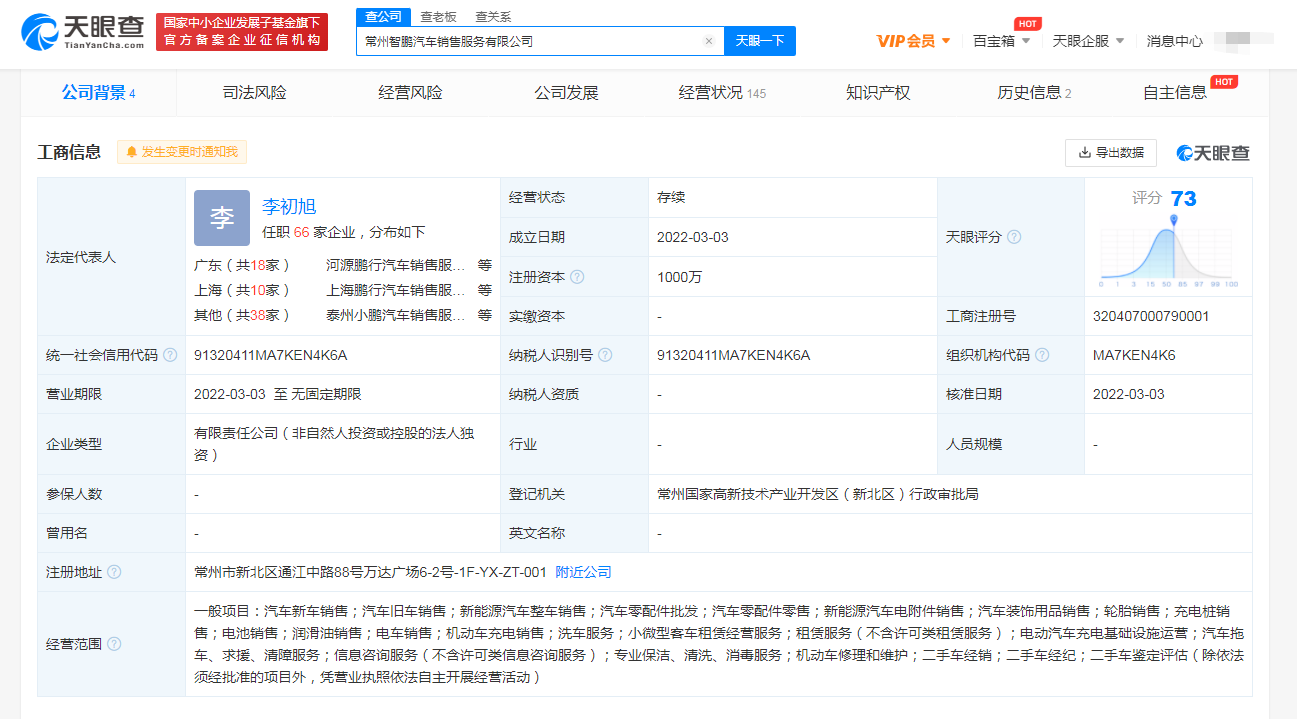Click the credit code 91320411MA7KEN4K6A under 统一社会信用代码
Image resolution: width=1297 pixels, height=719 pixels.
(271, 355)
